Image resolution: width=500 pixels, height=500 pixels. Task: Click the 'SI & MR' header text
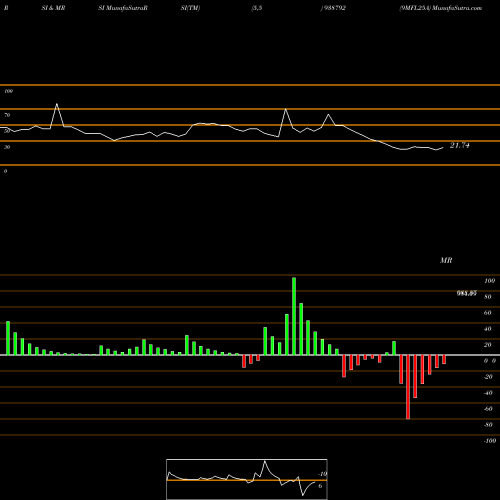point(53,8)
